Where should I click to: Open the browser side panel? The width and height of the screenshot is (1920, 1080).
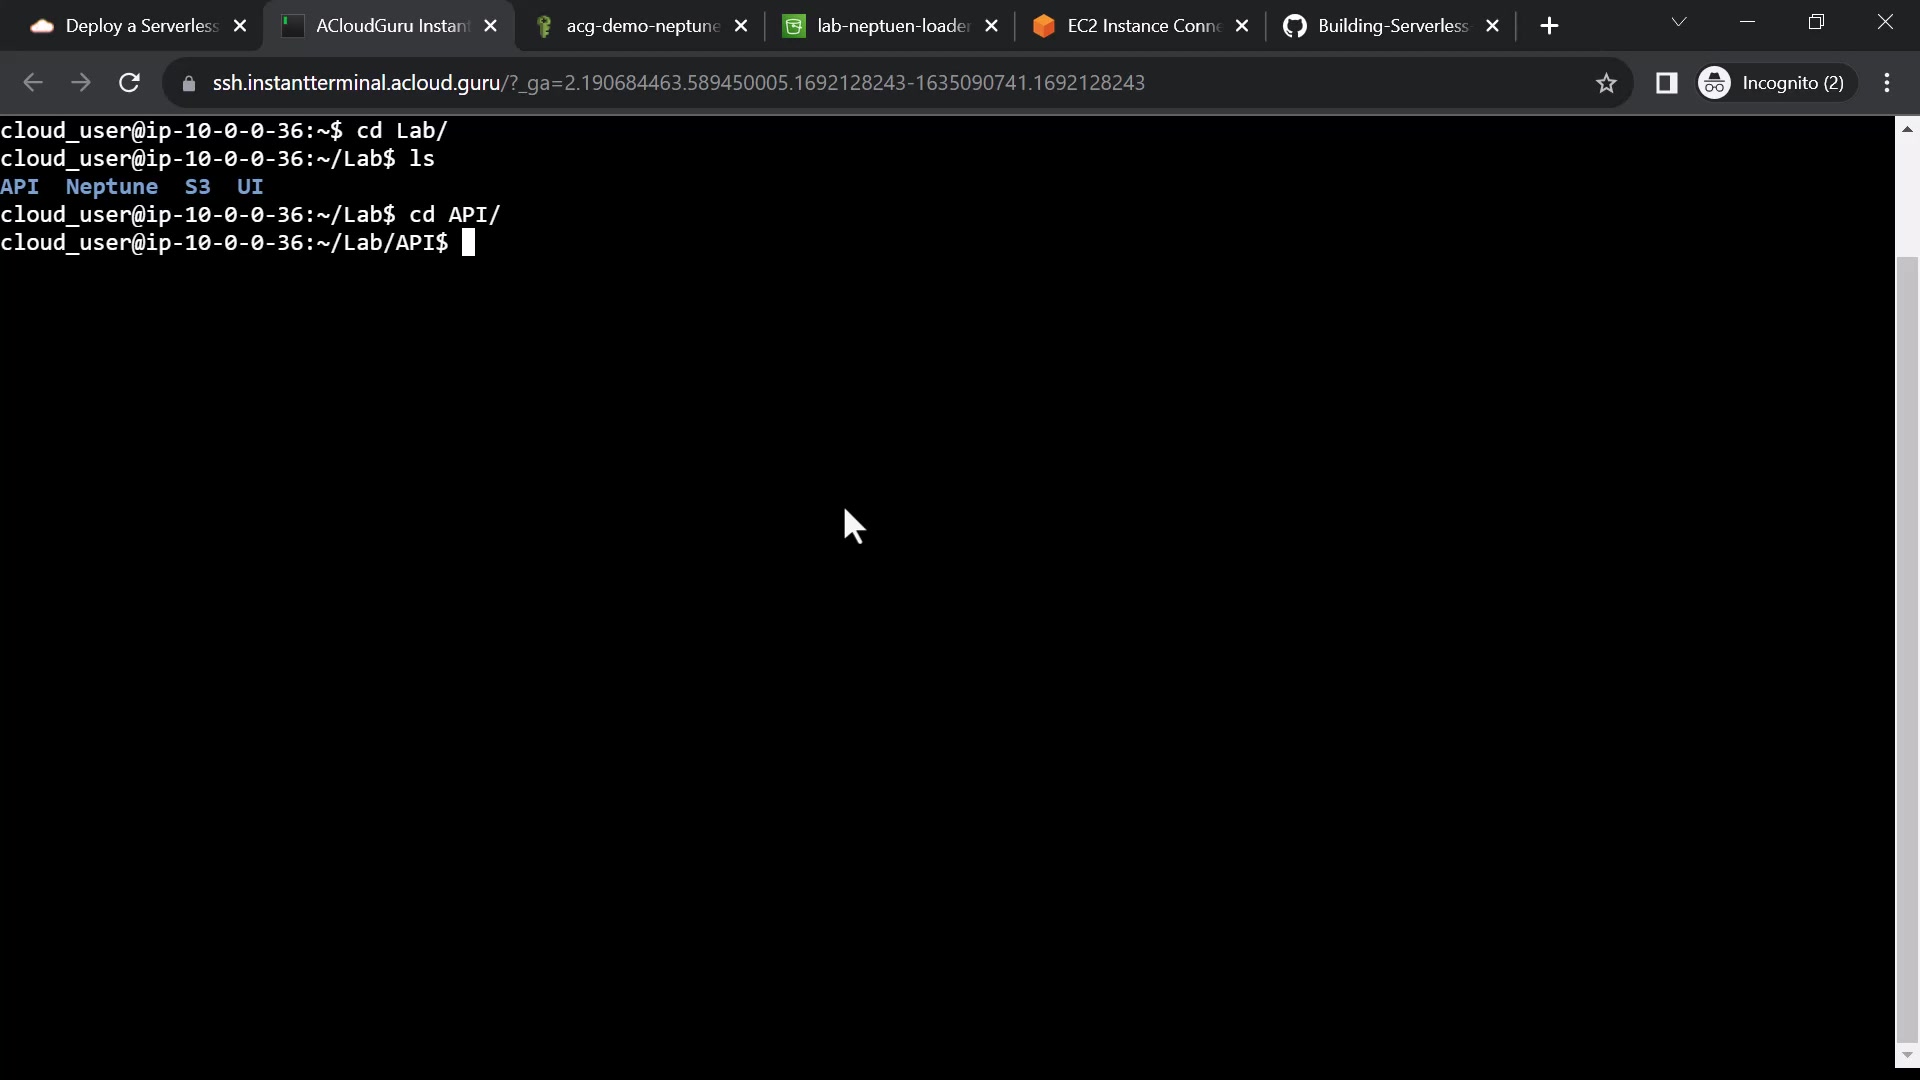click(x=1666, y=83)
